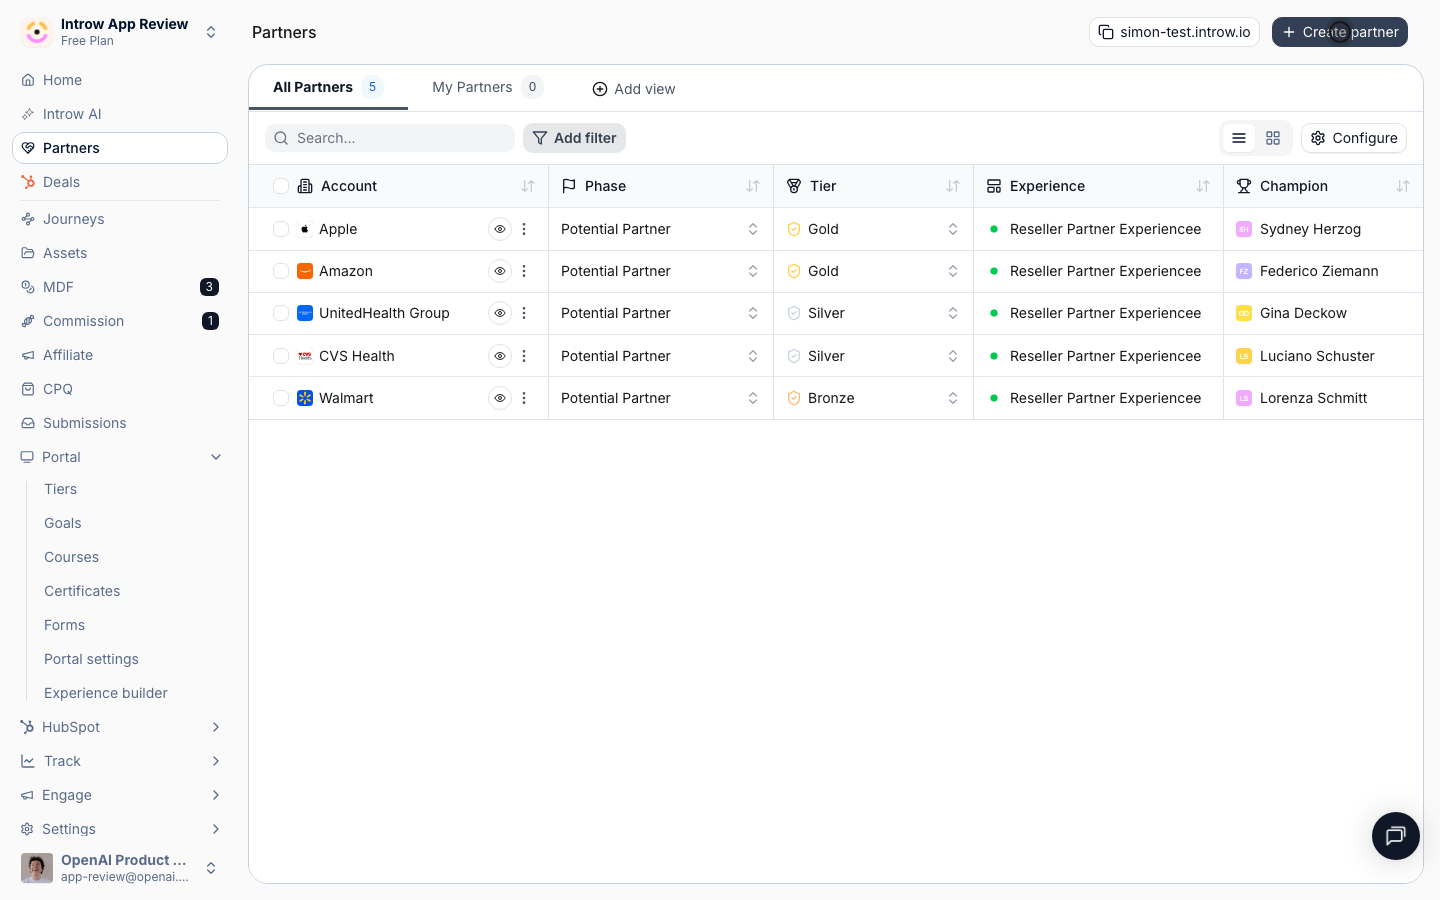
Task: Open the three-dot menu for Walmart
Action: 524,398
